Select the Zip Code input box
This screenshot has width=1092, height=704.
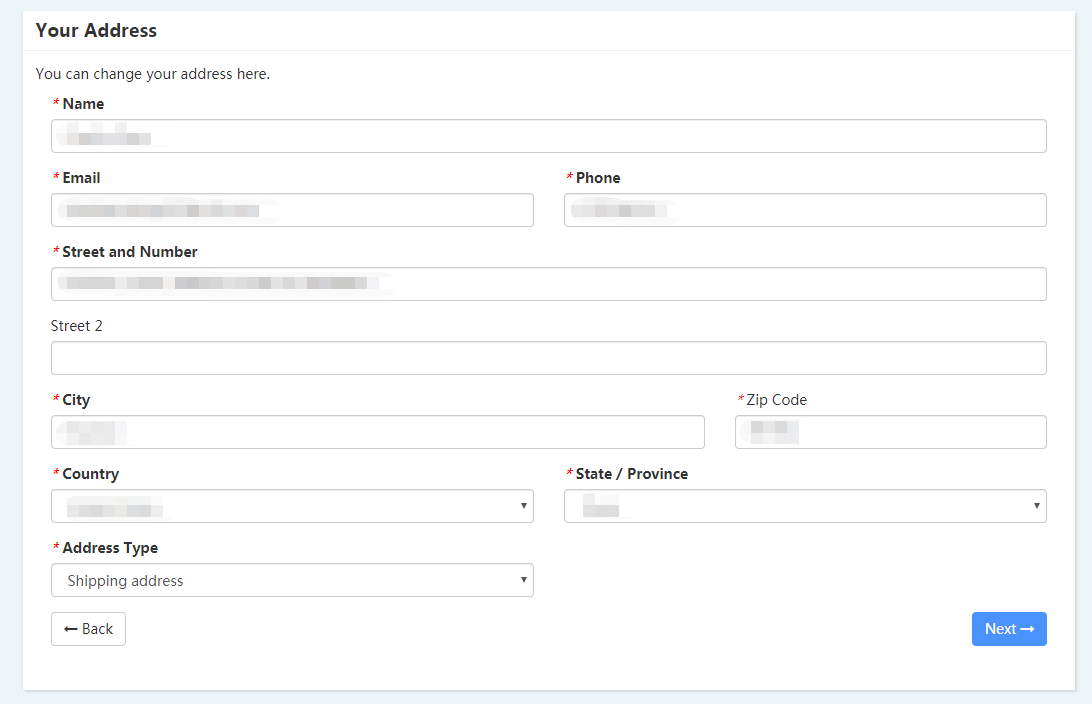[x=890, y=432]
